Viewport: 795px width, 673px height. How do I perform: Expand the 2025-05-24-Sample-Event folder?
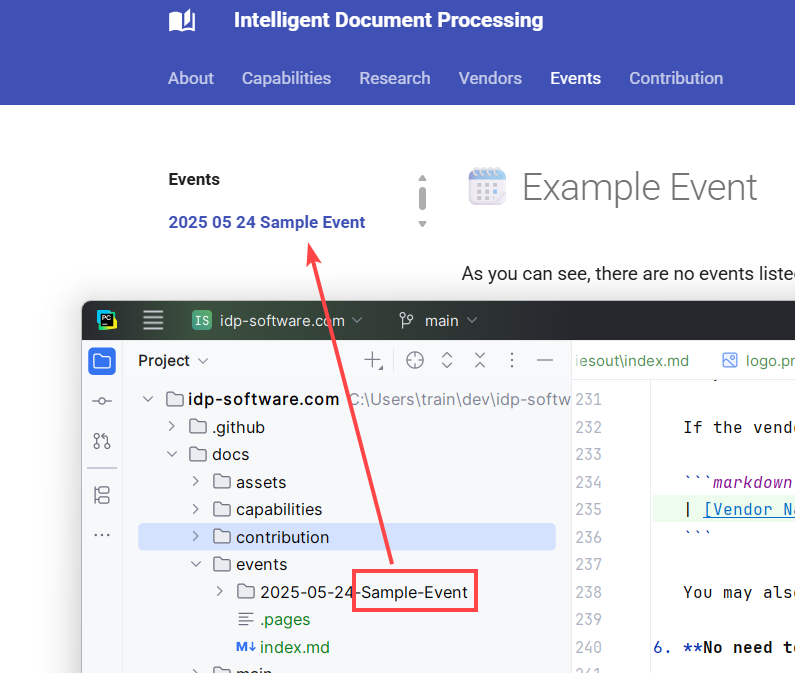(x=220, y=591)
